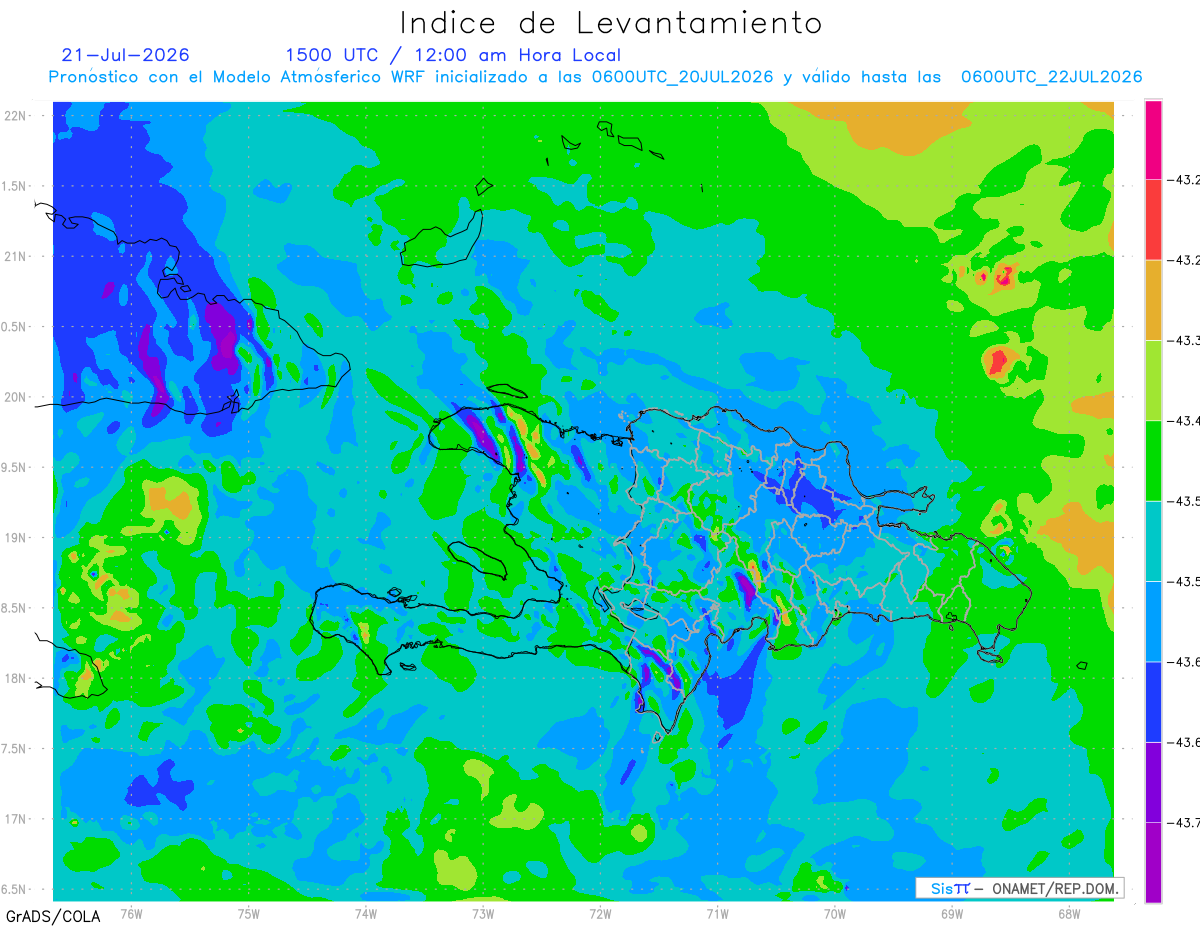Click the "70W" longitude label
Viewport: 1200px width, 927px height.
(835, 913)
